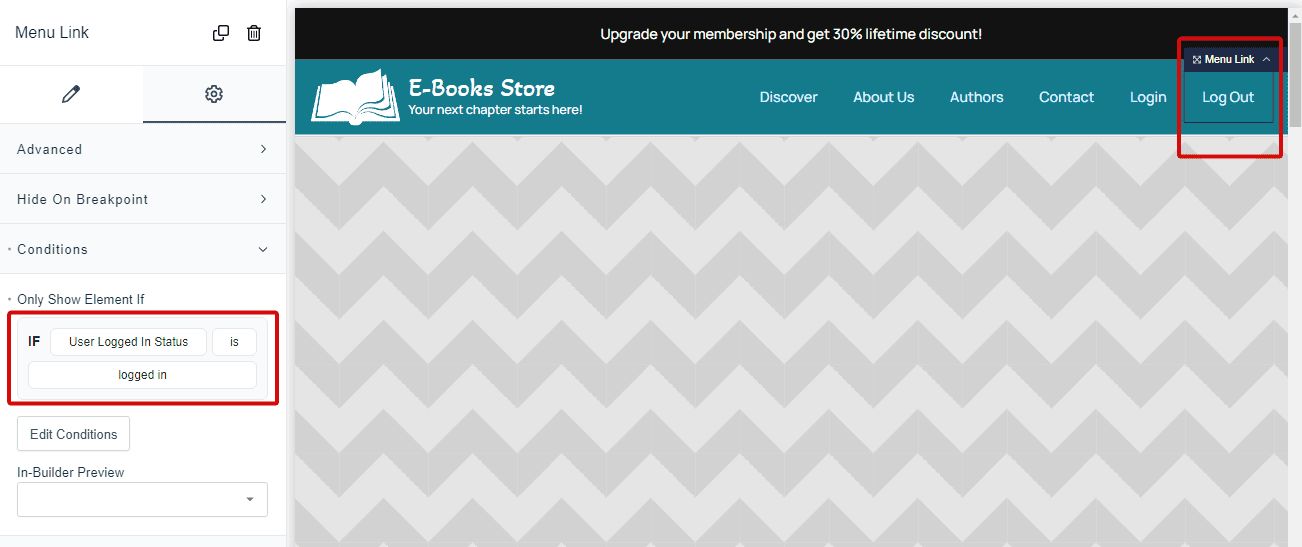Click the Authors nav link

click(976, 97)
